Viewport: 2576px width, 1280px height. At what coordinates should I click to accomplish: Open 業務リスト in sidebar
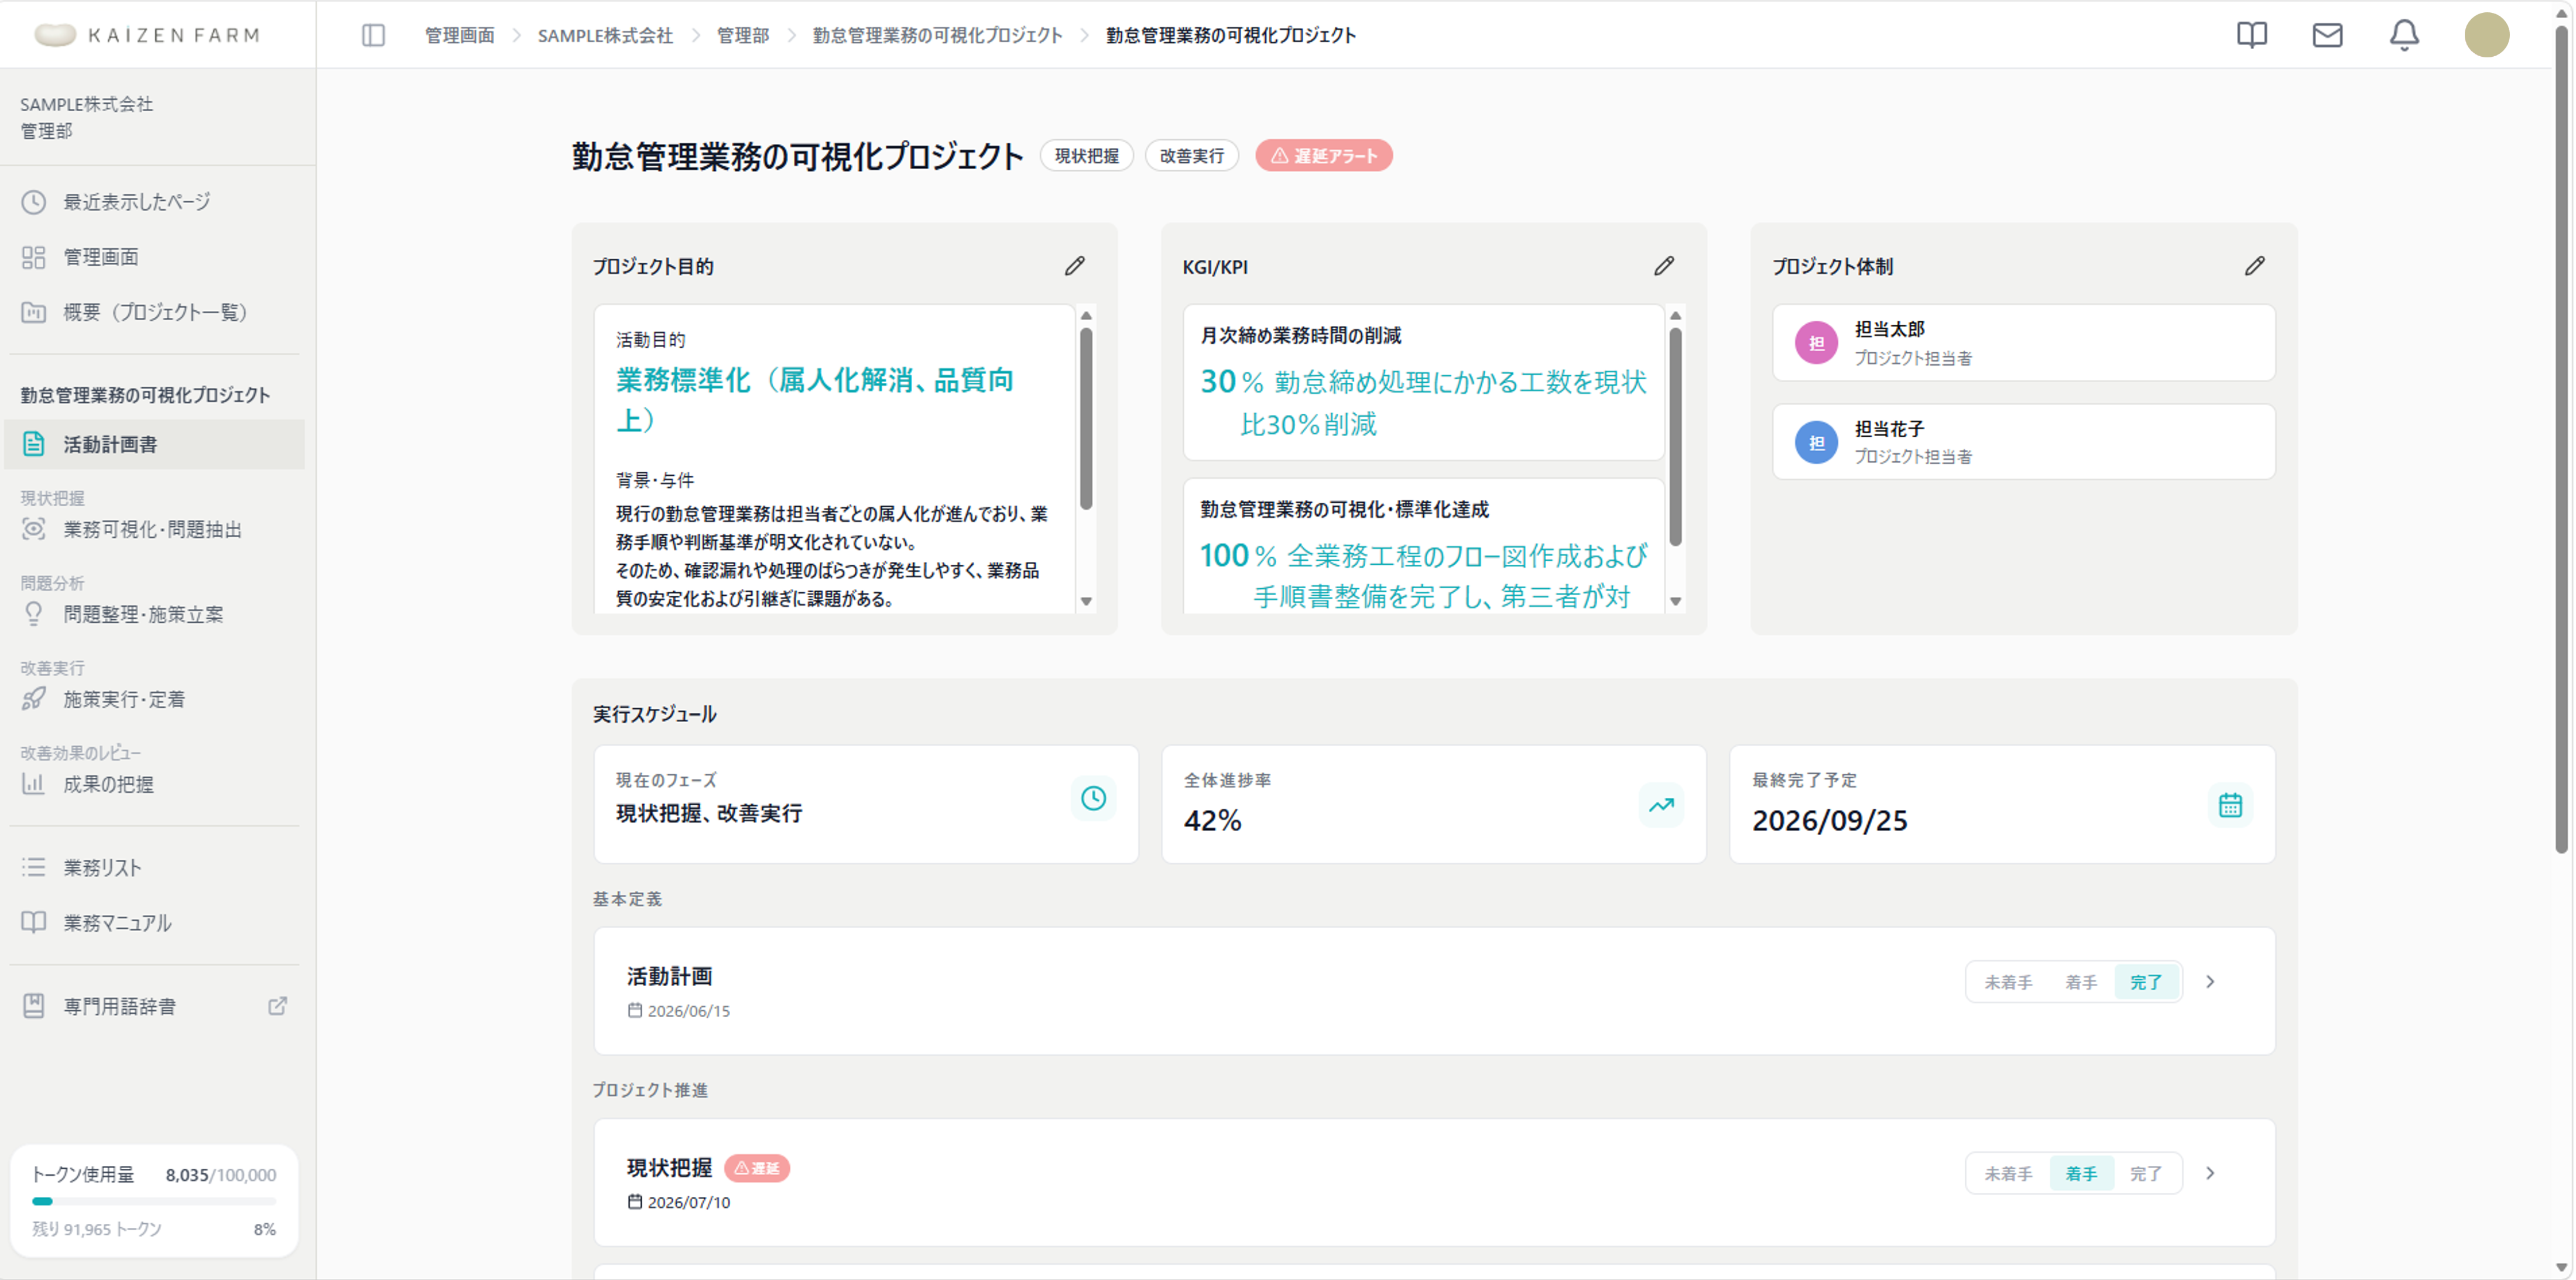pyautogui.click(x=154, y=867)
